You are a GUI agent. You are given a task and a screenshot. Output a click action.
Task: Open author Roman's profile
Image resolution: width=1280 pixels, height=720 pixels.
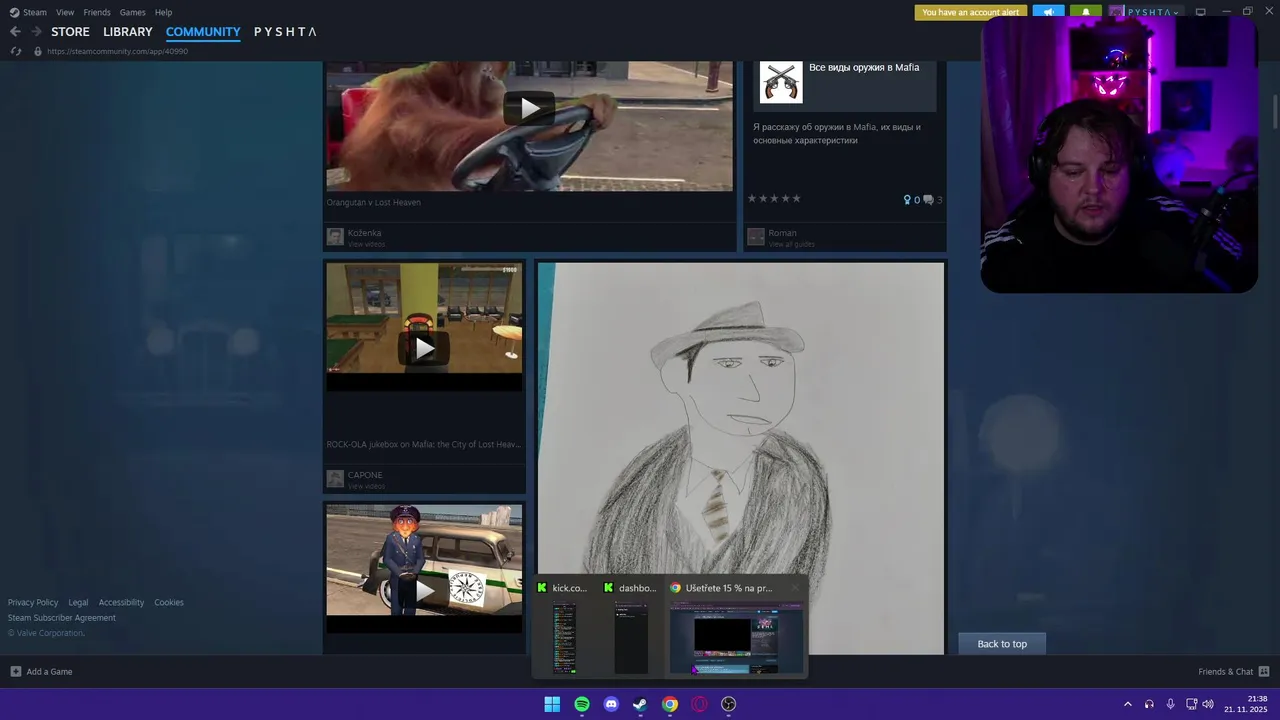click(782, 233)
